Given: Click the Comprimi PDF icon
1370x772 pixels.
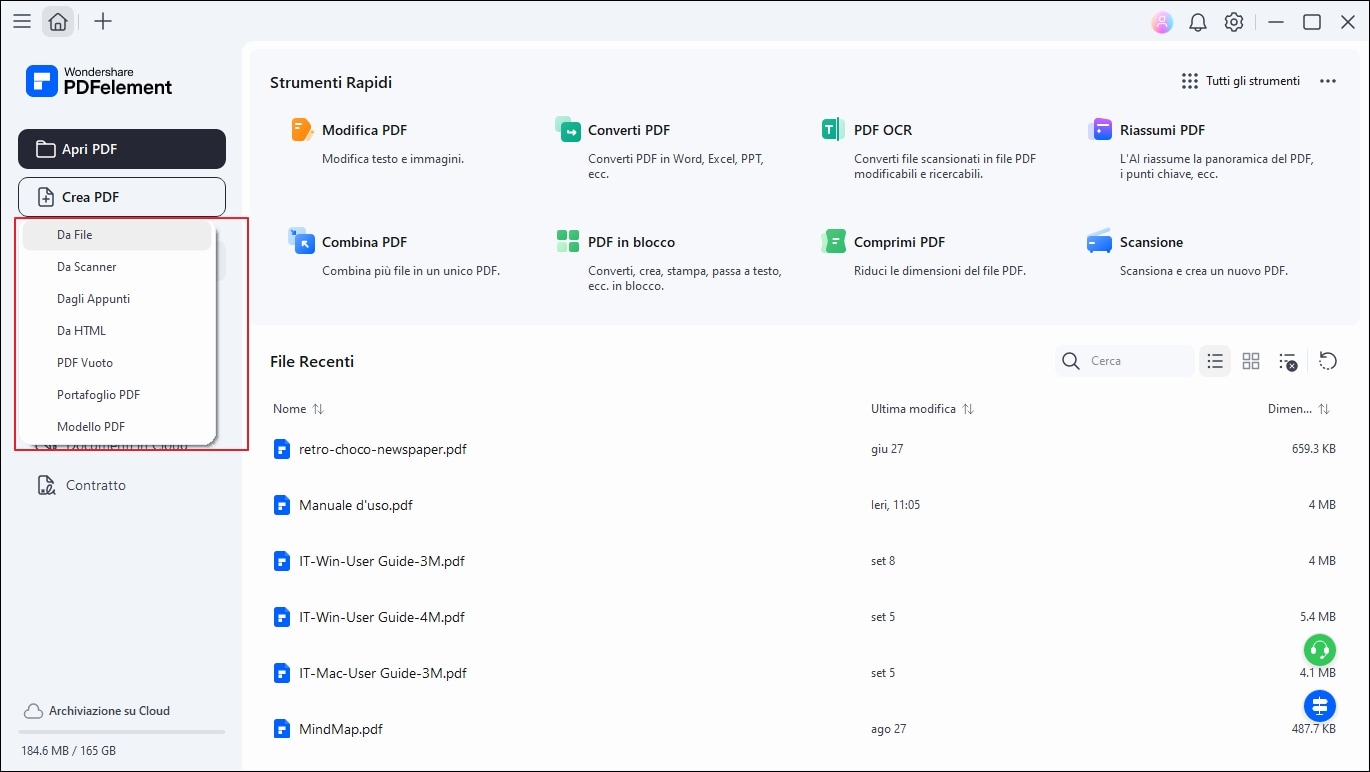Looking at the screenshot, I should 833,241.
